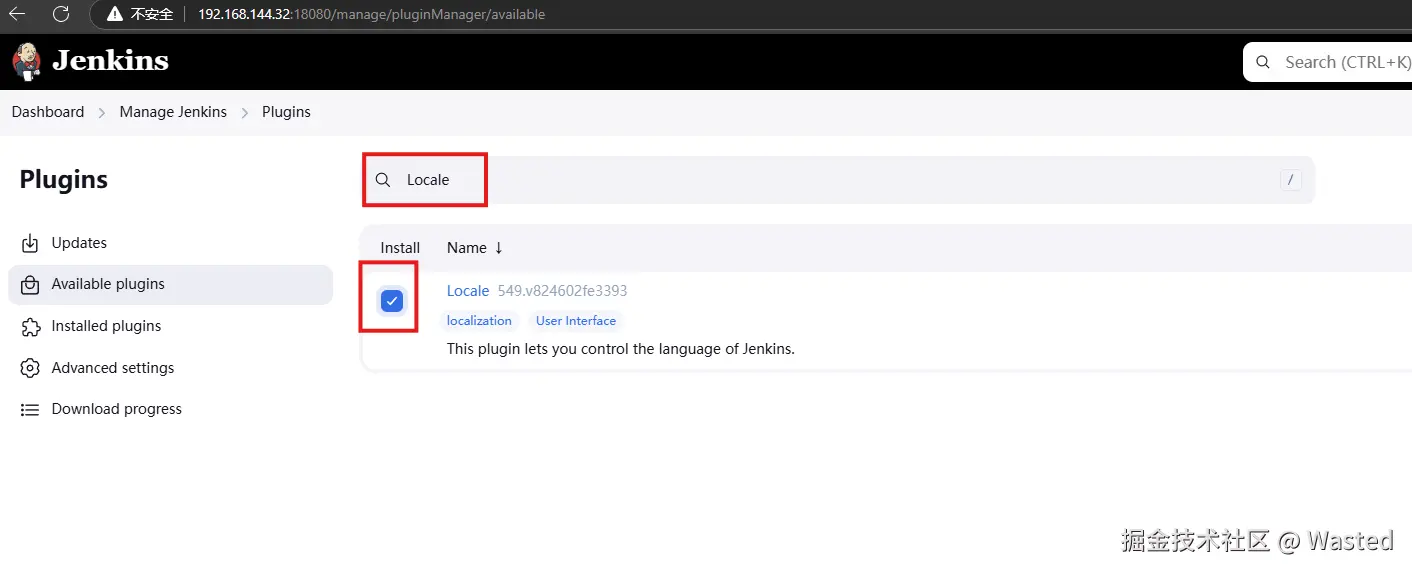Image resolution: width=1412 pixels, height=572 pixels.
Task: Open the Manage Jenkins breadcrumb link
Action: click(173, 112)
